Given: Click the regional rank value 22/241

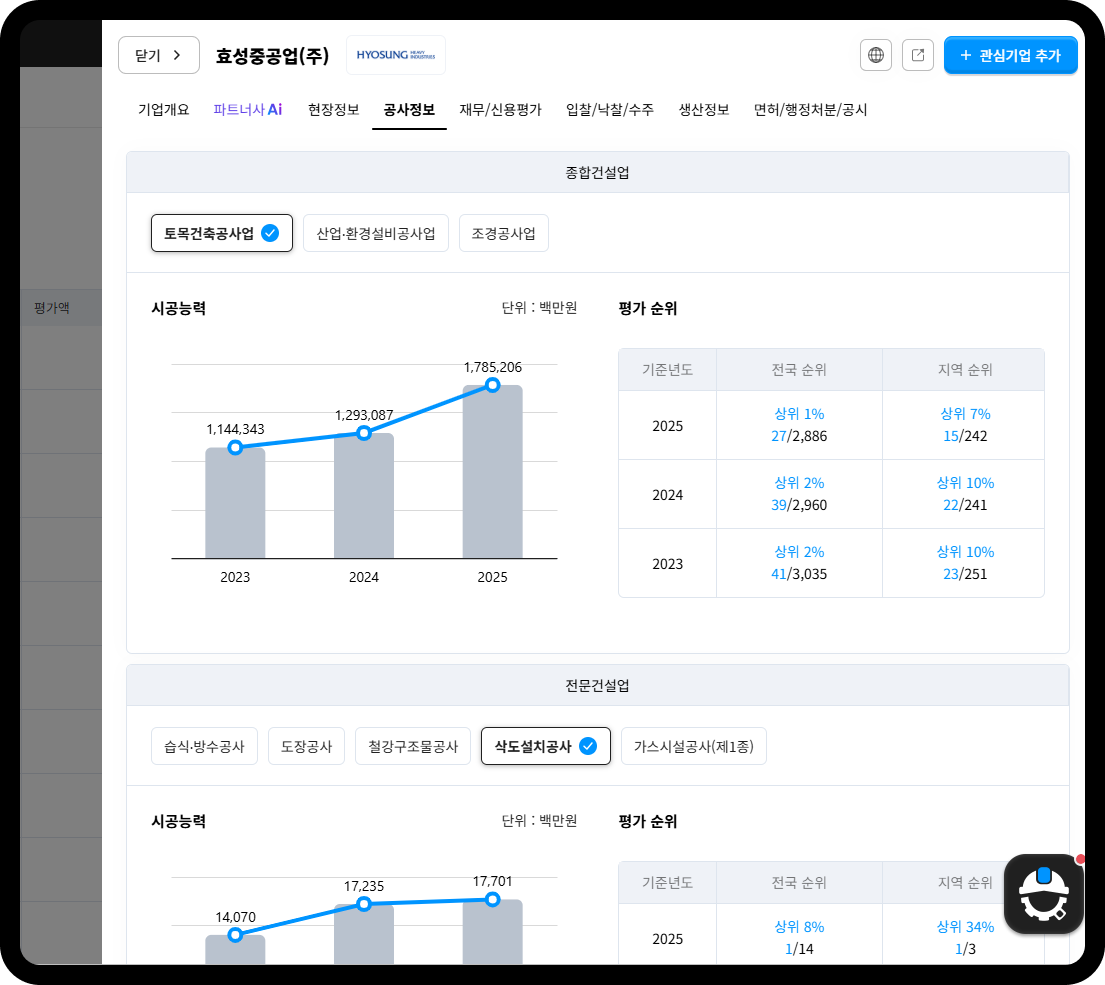Looking at the screenshot, I should (965, 505).
